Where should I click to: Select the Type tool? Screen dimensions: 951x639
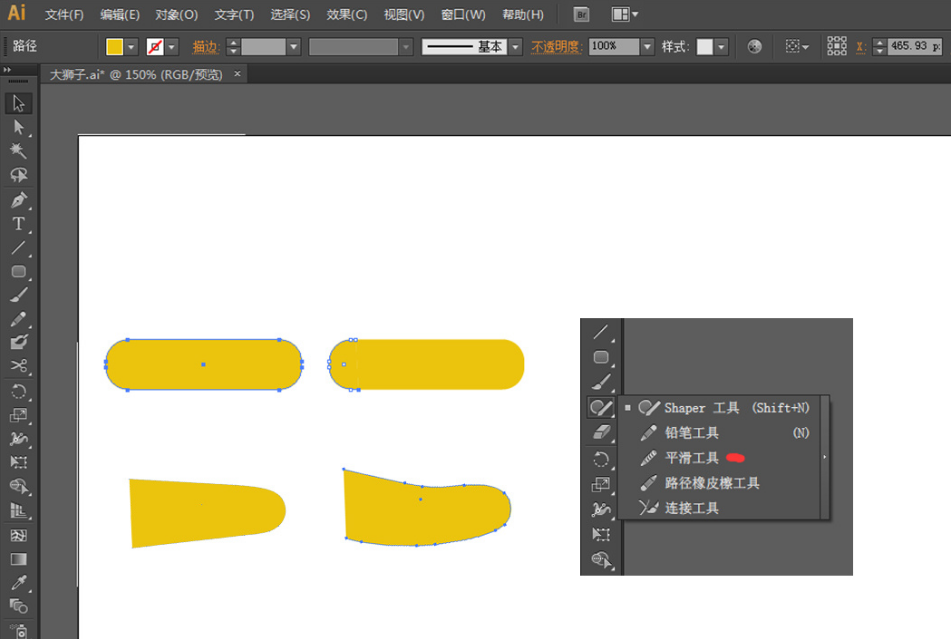[18, 224]
